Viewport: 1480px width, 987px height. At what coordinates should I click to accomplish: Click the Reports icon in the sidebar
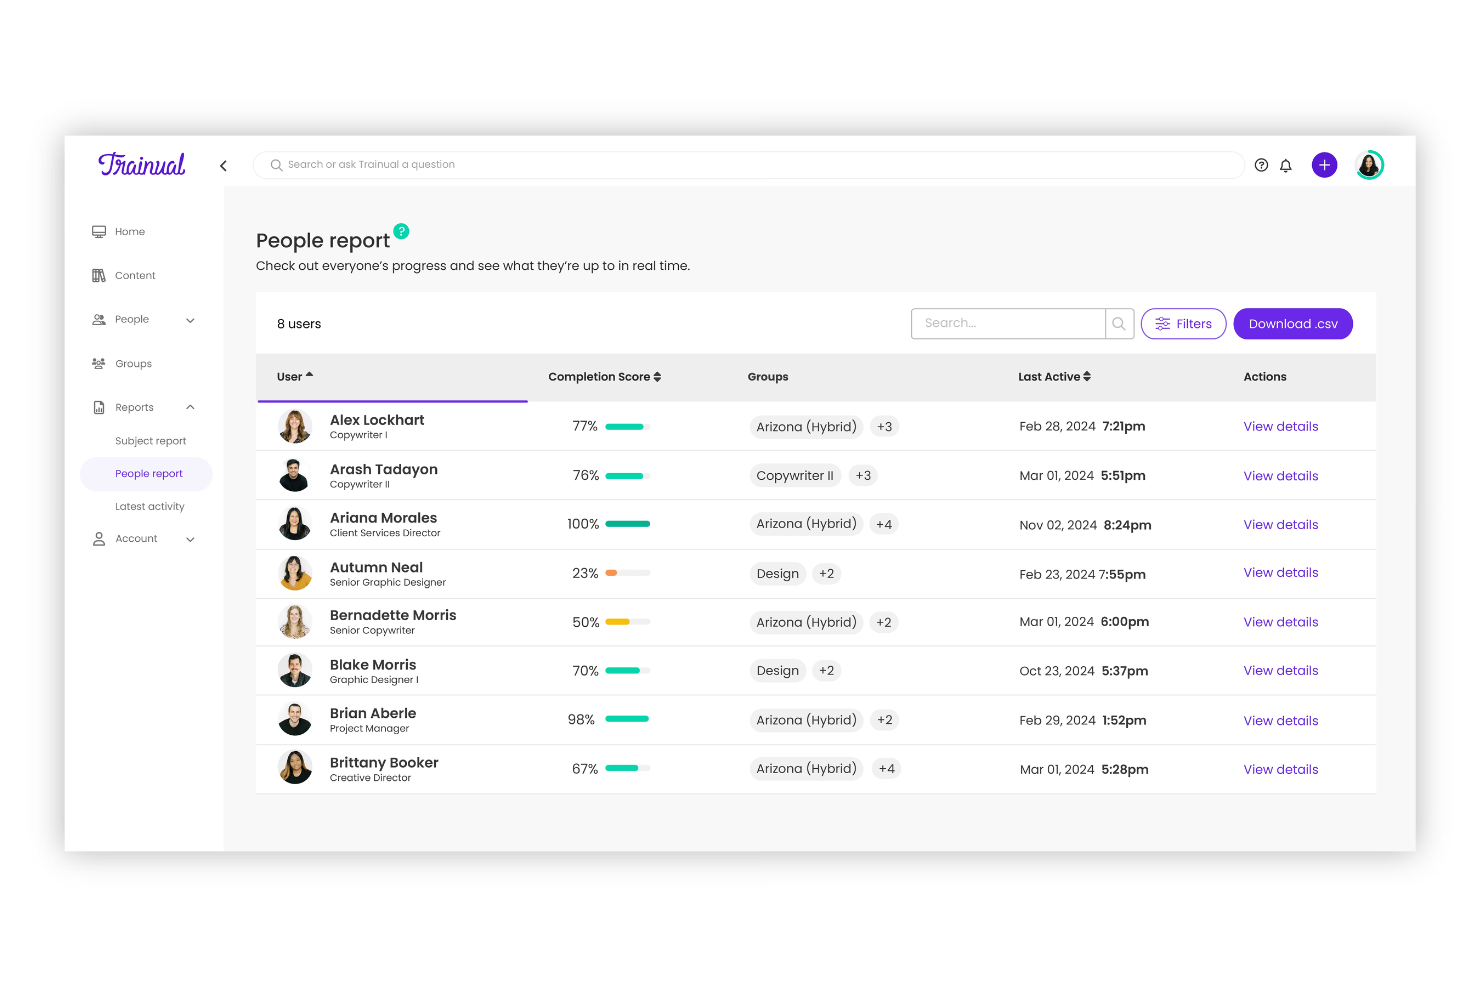98,407
